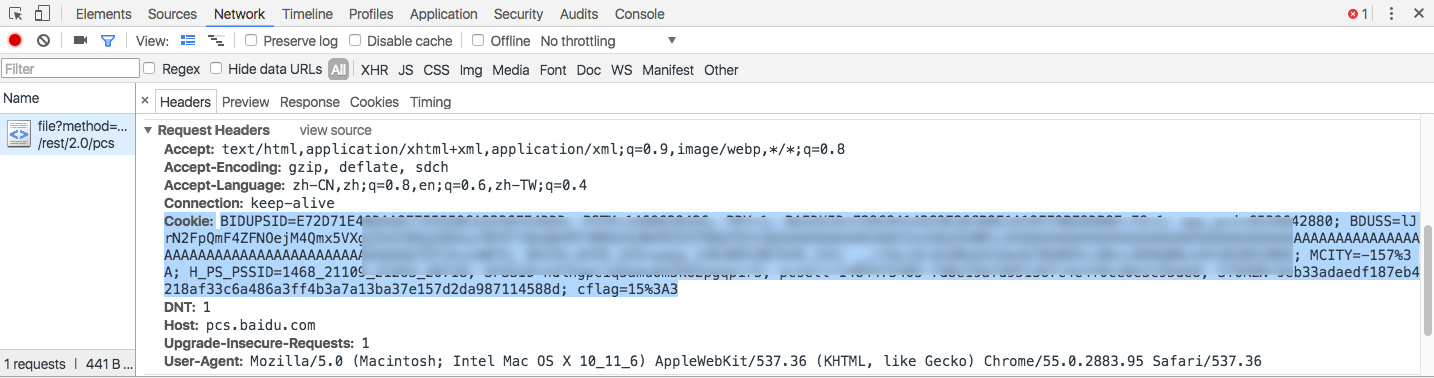Toggle the blue filter funnel icon
1434x378 pixels.
click(x=108, y=41)
